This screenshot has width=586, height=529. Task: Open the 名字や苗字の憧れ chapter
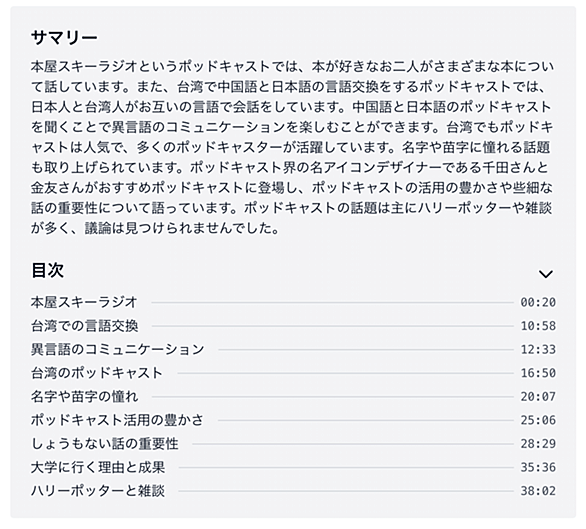pos(84,396)
